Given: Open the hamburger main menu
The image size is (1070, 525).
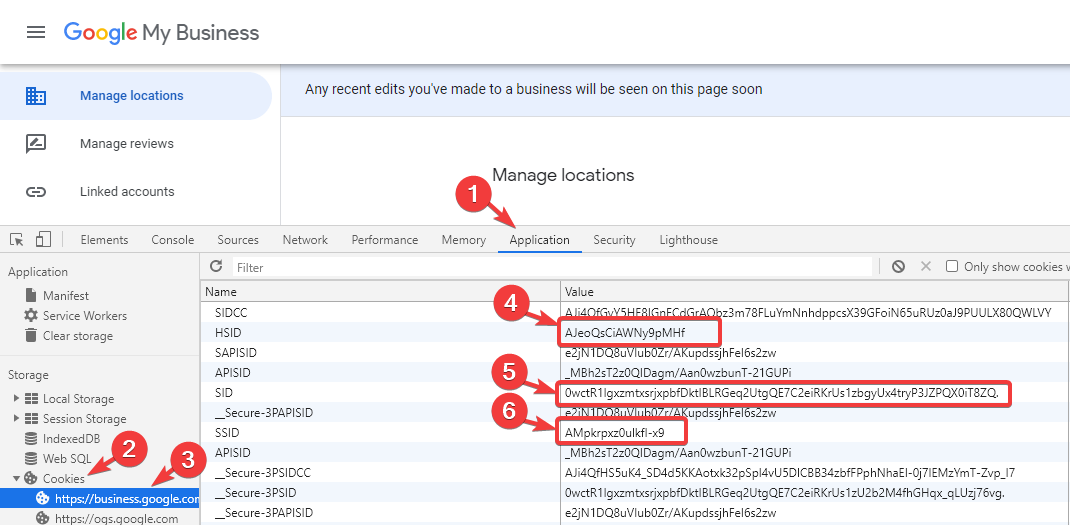Looking at the screenshot, I should click(35, 32).
